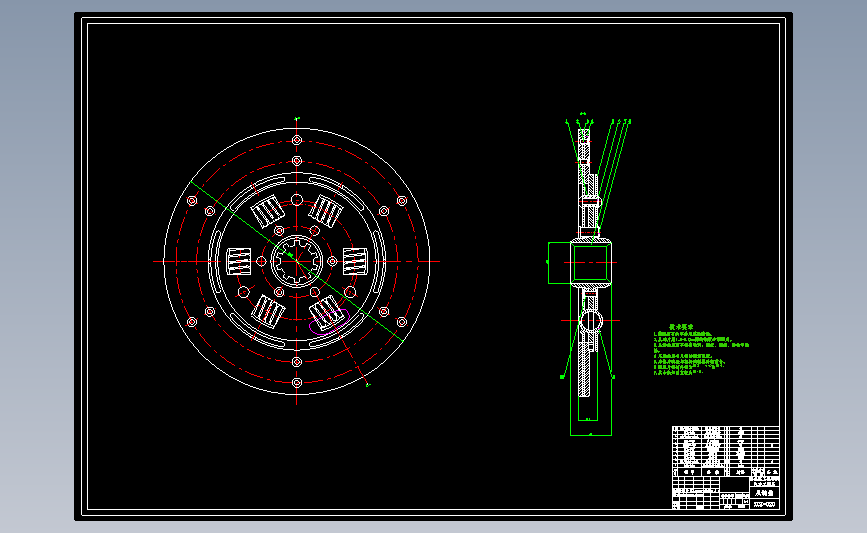This screenshot has width=867, height=533.
Task: Click the bottom-left damper spring
Action: [268, 311]
